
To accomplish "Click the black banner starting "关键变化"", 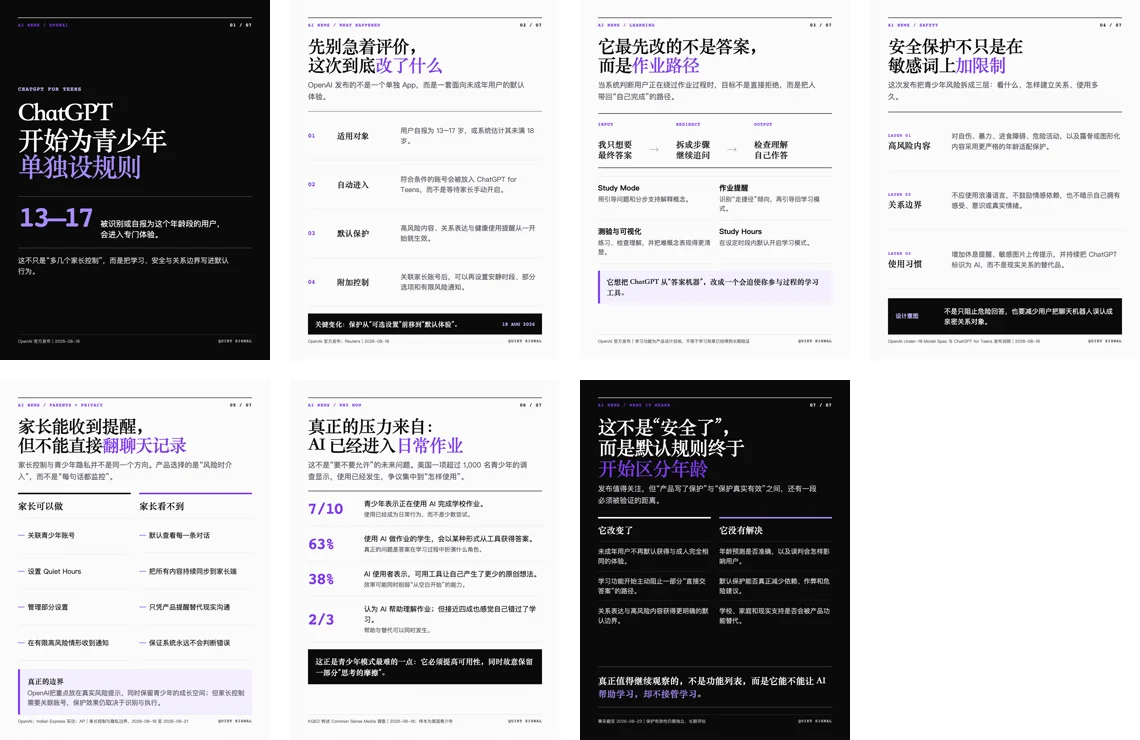I will (x=425, y=323).
